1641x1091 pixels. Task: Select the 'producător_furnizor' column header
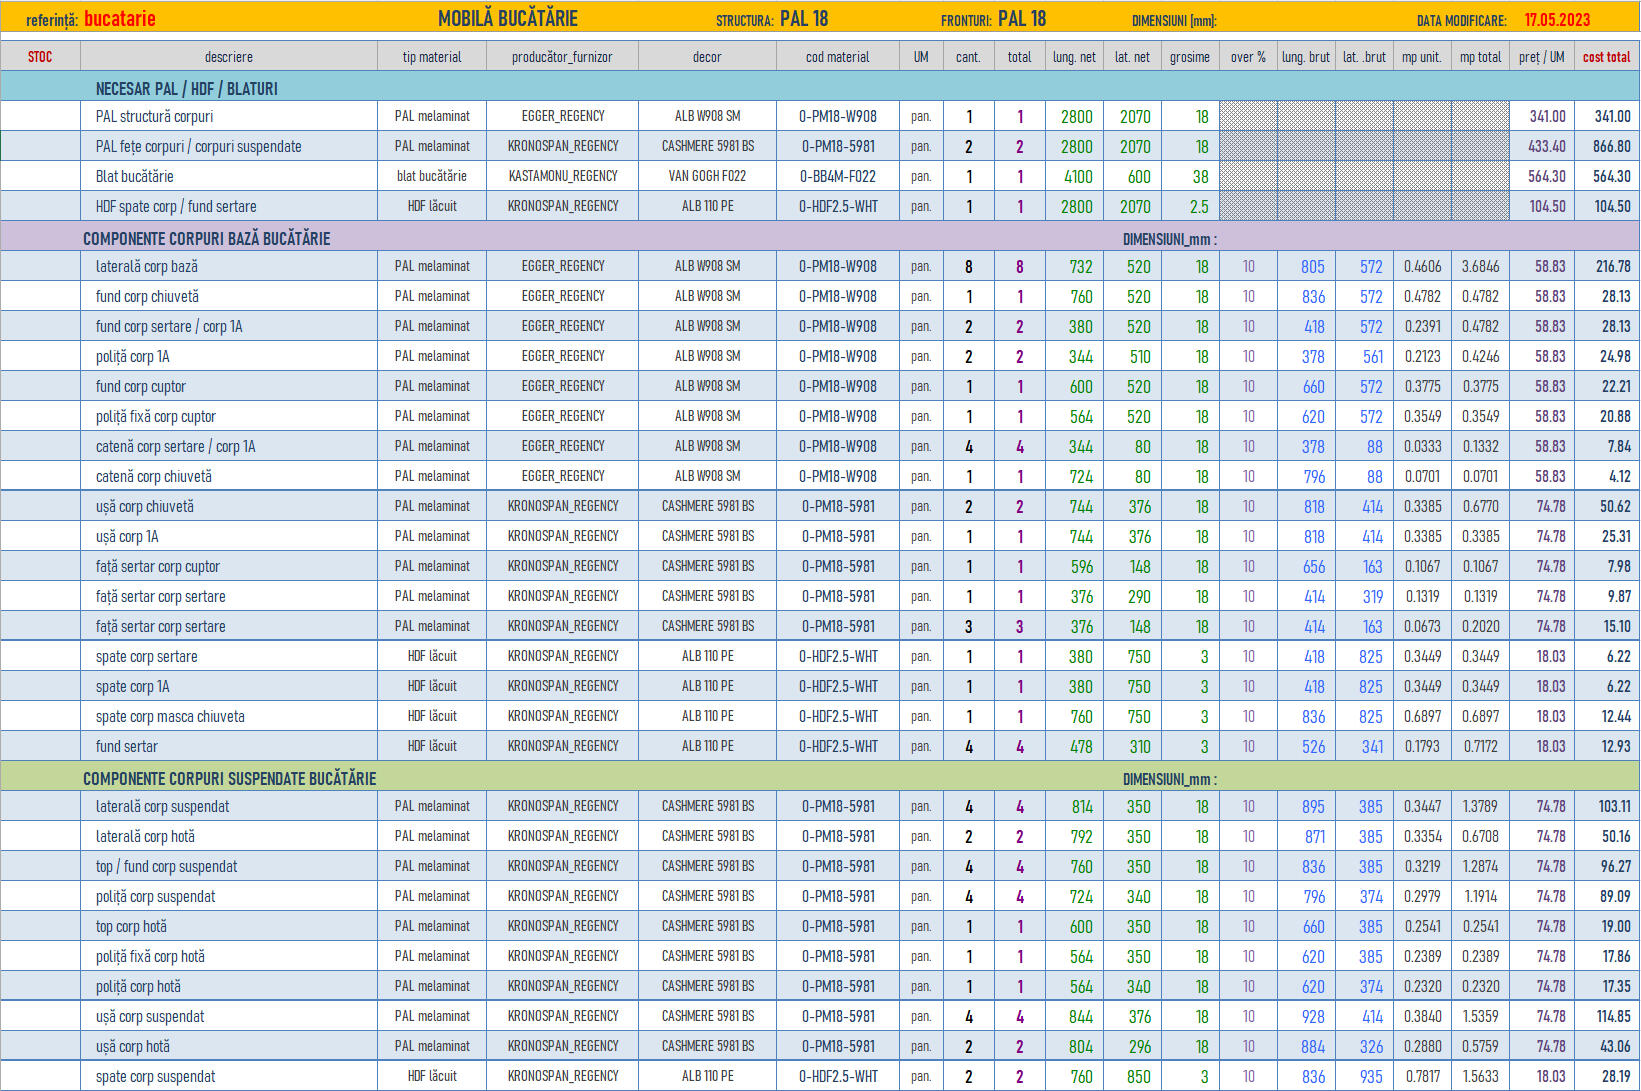pyautogui.click(x=562, y=57)
